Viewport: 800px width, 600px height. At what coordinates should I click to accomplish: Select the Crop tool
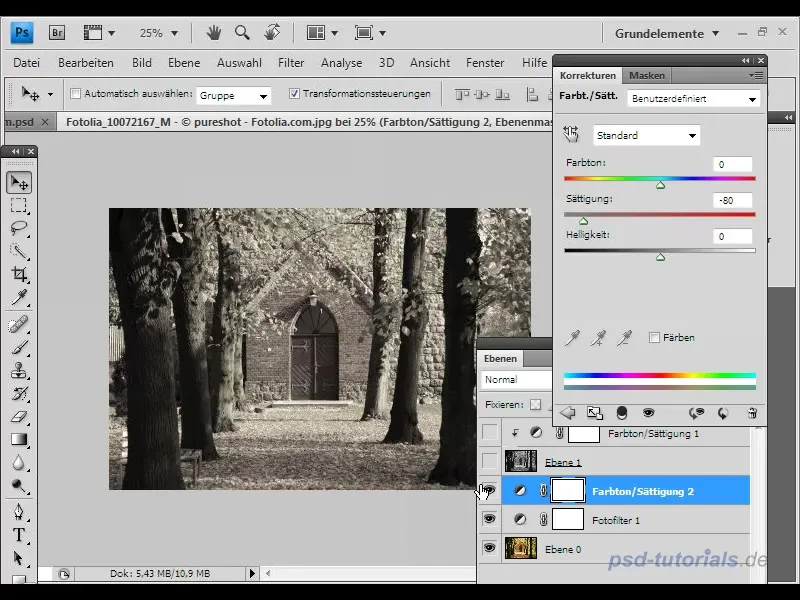19,273
